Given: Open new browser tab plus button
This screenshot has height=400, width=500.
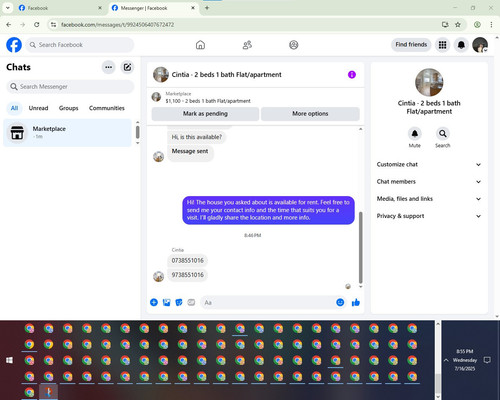Looking at the screenshot, I should 207,8.
